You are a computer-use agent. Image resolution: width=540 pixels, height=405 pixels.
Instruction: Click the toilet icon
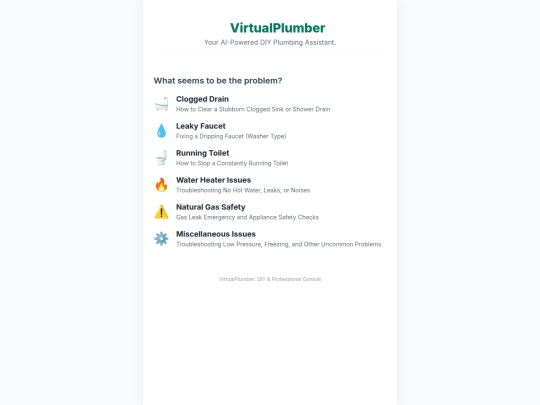[x=161, y=158]
